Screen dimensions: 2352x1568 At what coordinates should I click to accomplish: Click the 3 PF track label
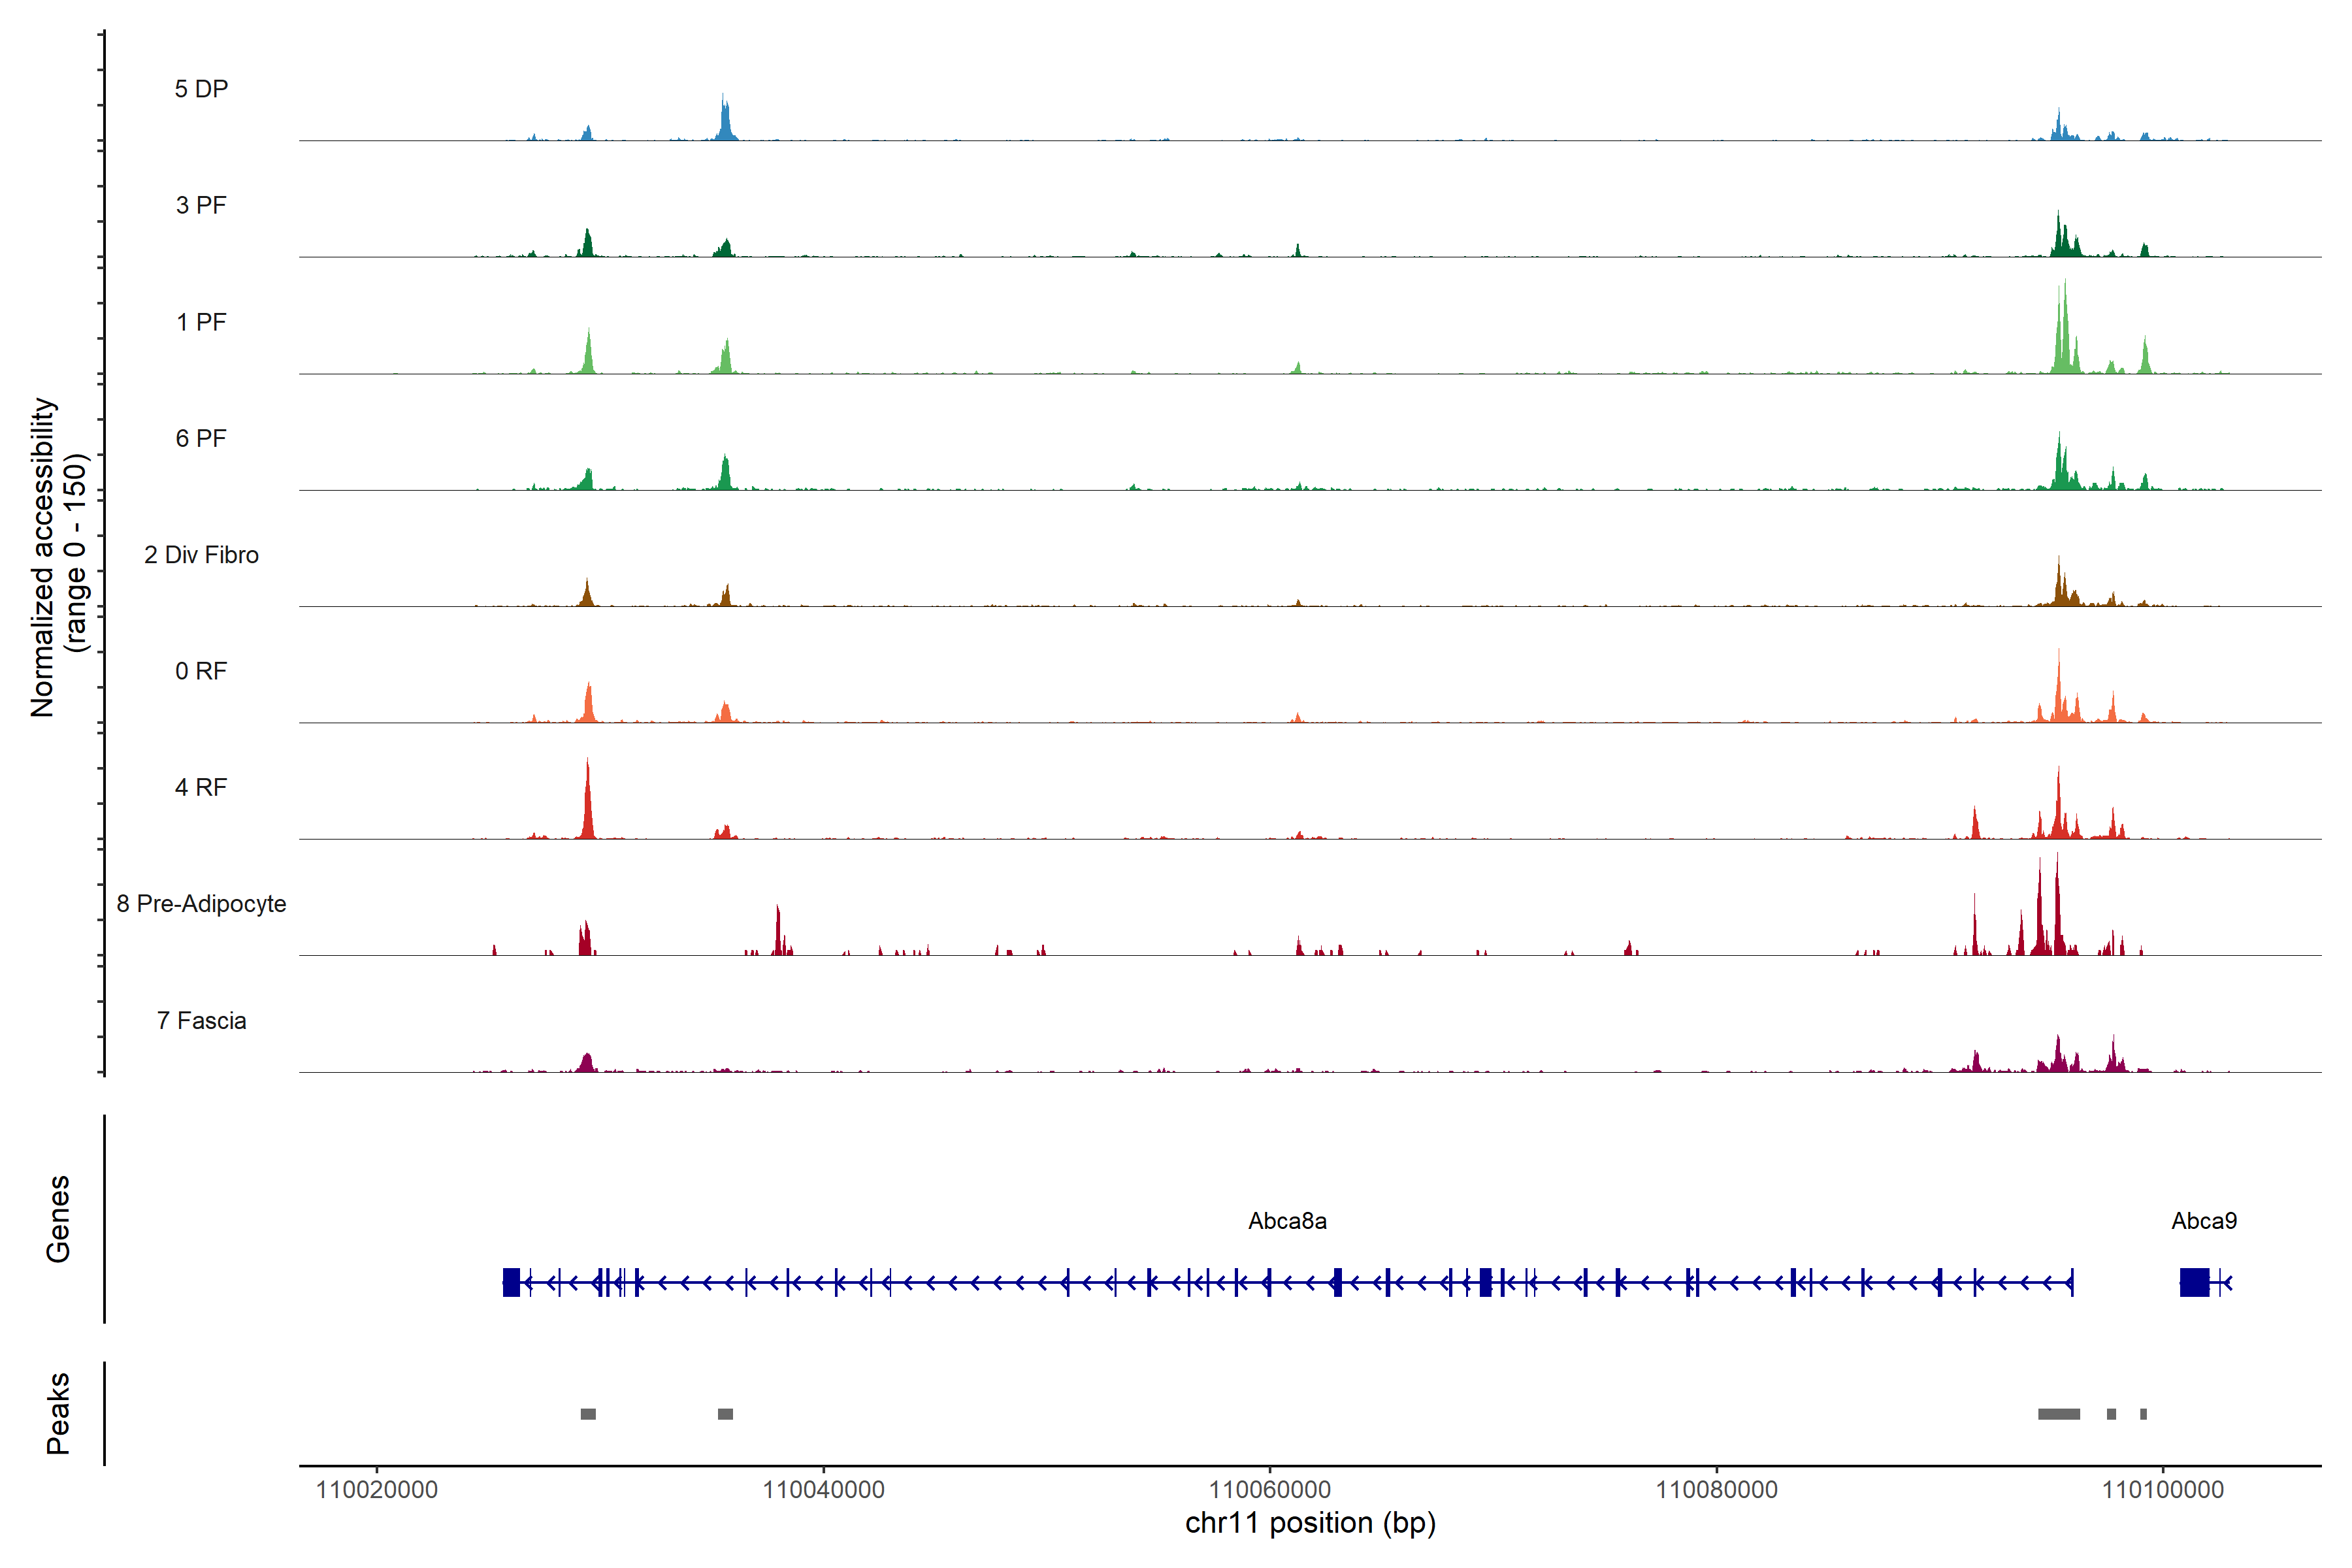point(201,205)
